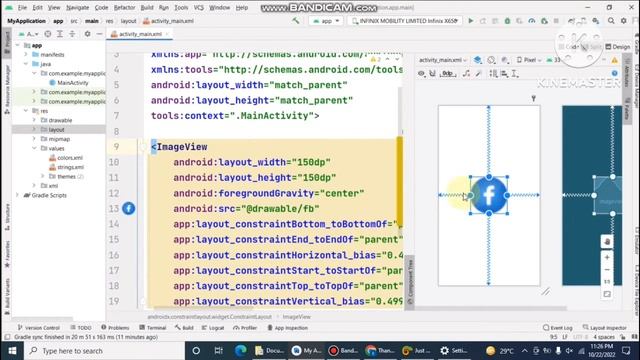Hide the Project panel with minus icon
Viewport: 640px width, 360px height.
pyautogui.click(x=99, y=34)
